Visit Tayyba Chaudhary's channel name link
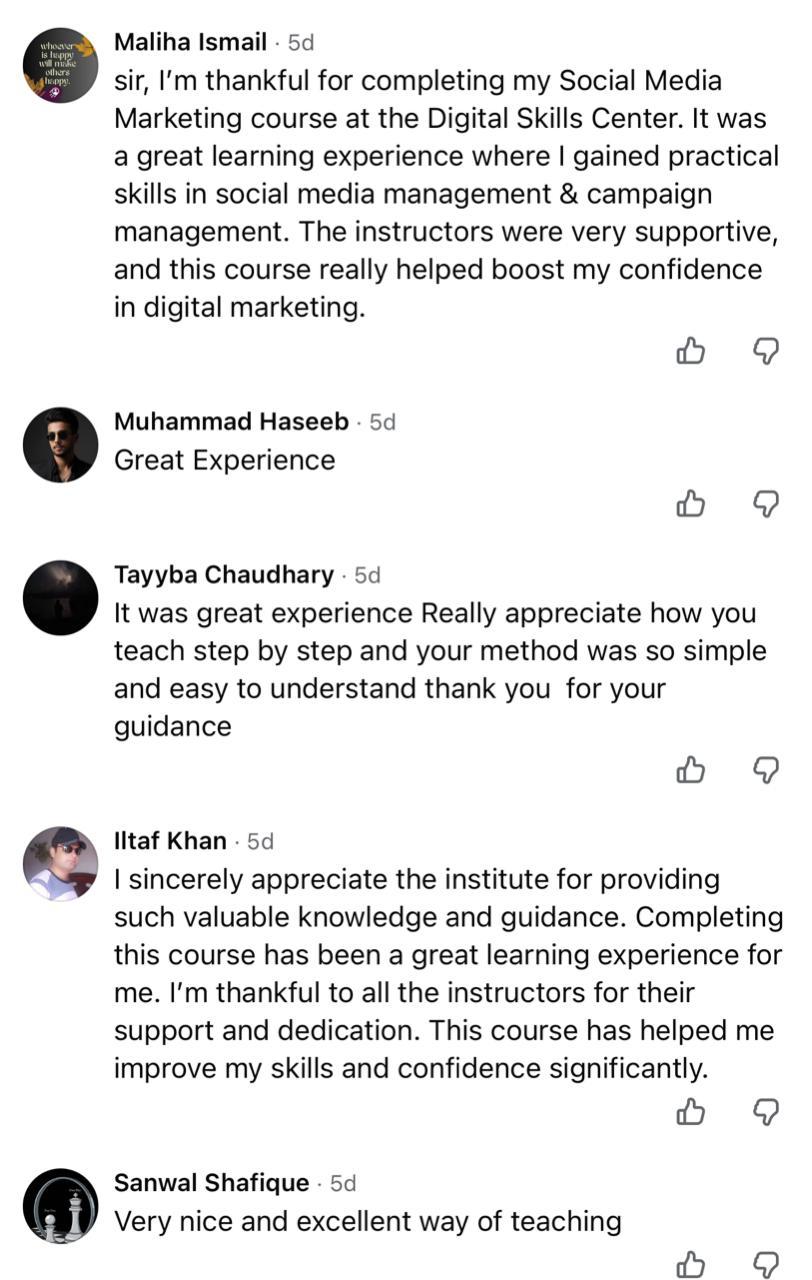Viewport: 812px width, 1280px height. [223, 575]
